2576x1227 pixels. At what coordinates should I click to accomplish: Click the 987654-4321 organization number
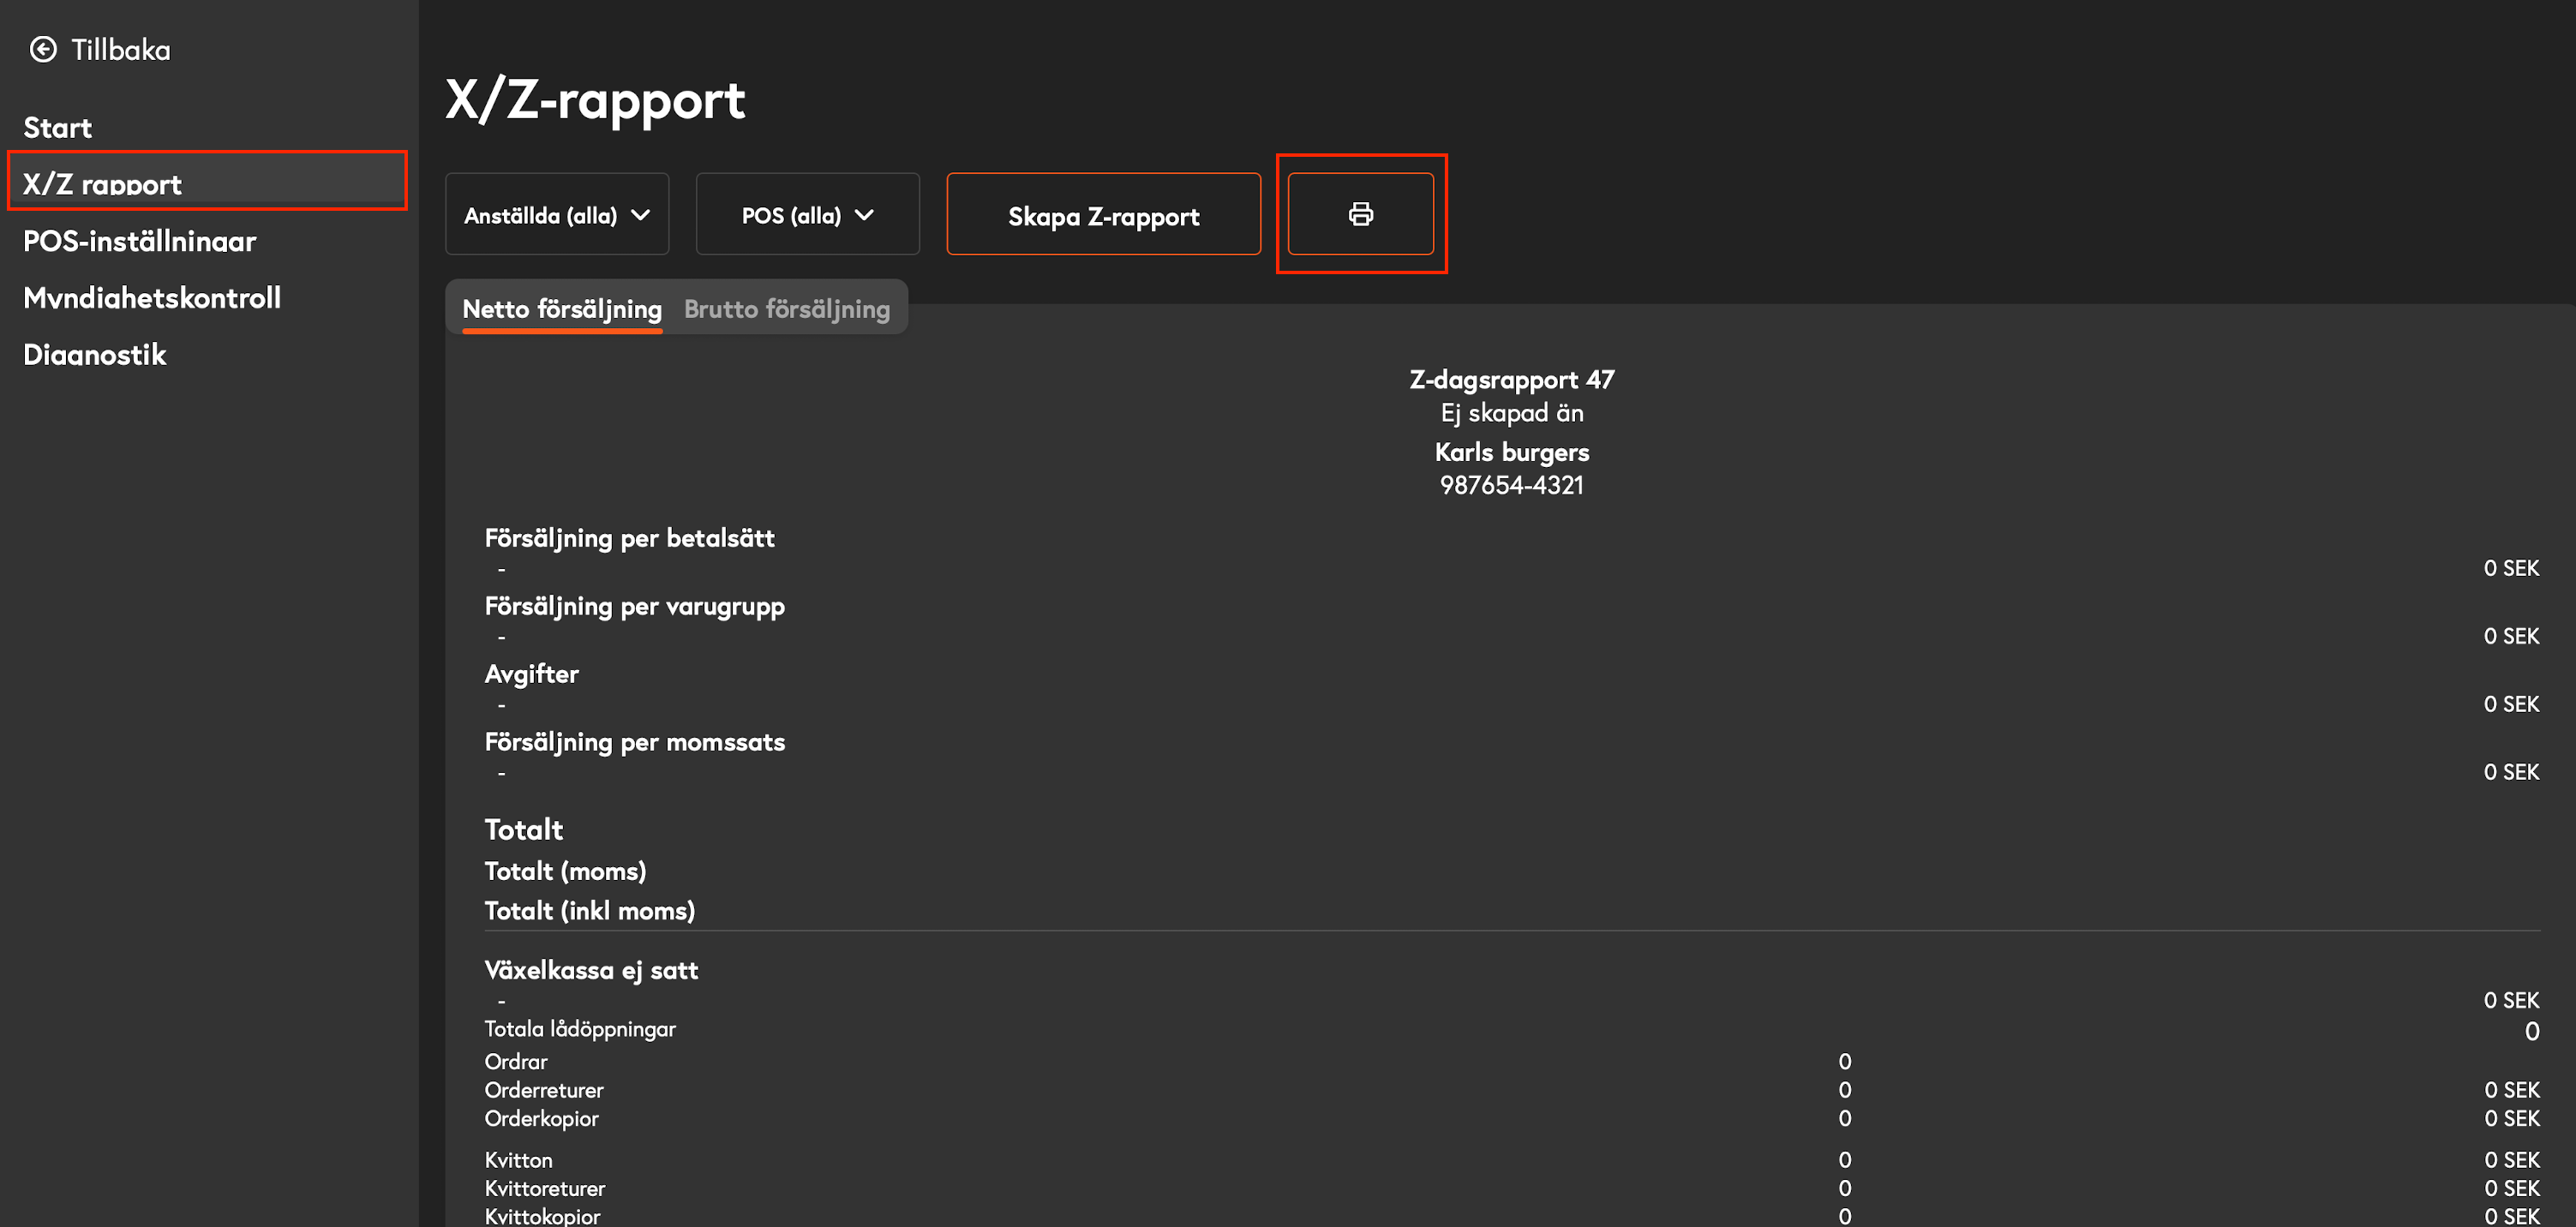pos(1511,485)
